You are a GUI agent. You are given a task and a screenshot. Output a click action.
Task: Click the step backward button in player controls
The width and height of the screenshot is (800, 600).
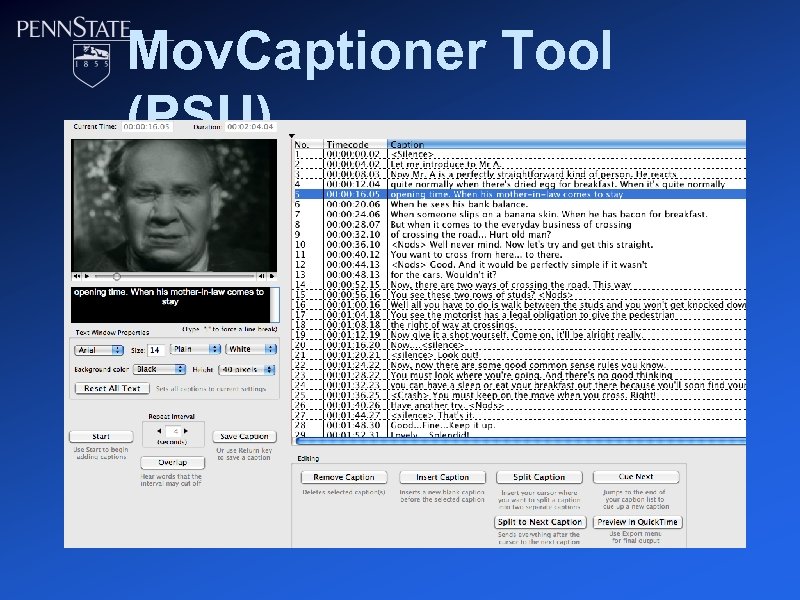(261, 276)
